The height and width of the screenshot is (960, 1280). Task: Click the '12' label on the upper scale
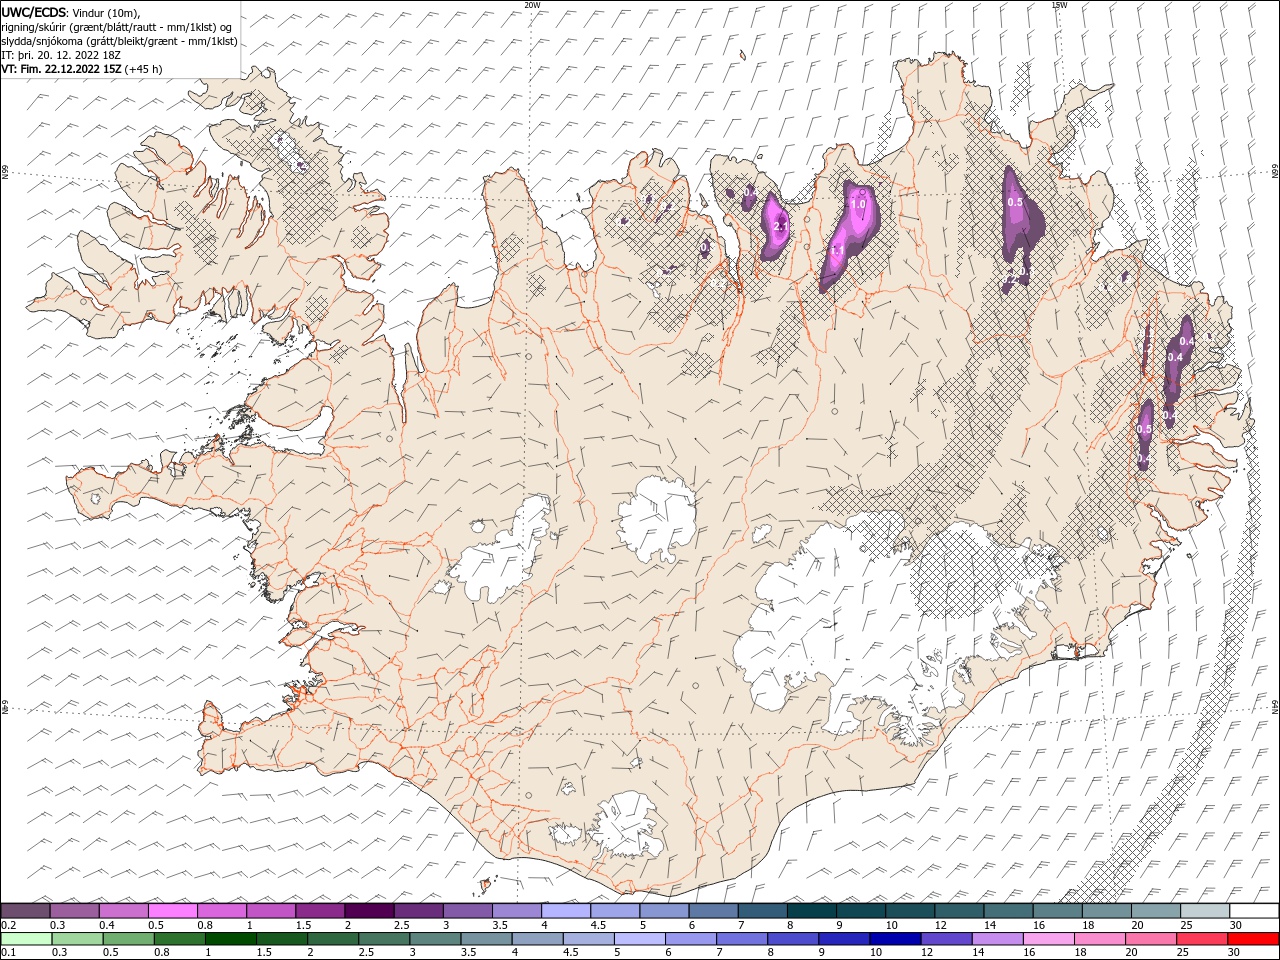coord(940,925)
